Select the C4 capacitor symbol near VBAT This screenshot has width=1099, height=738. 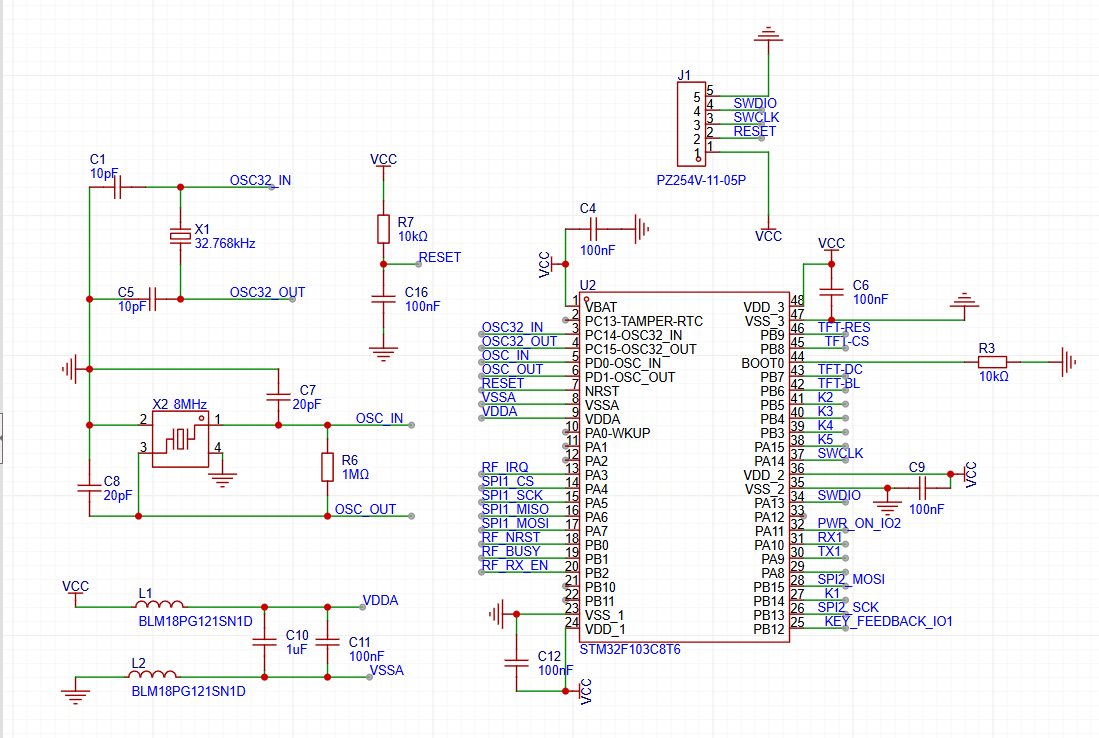(608, 228)
